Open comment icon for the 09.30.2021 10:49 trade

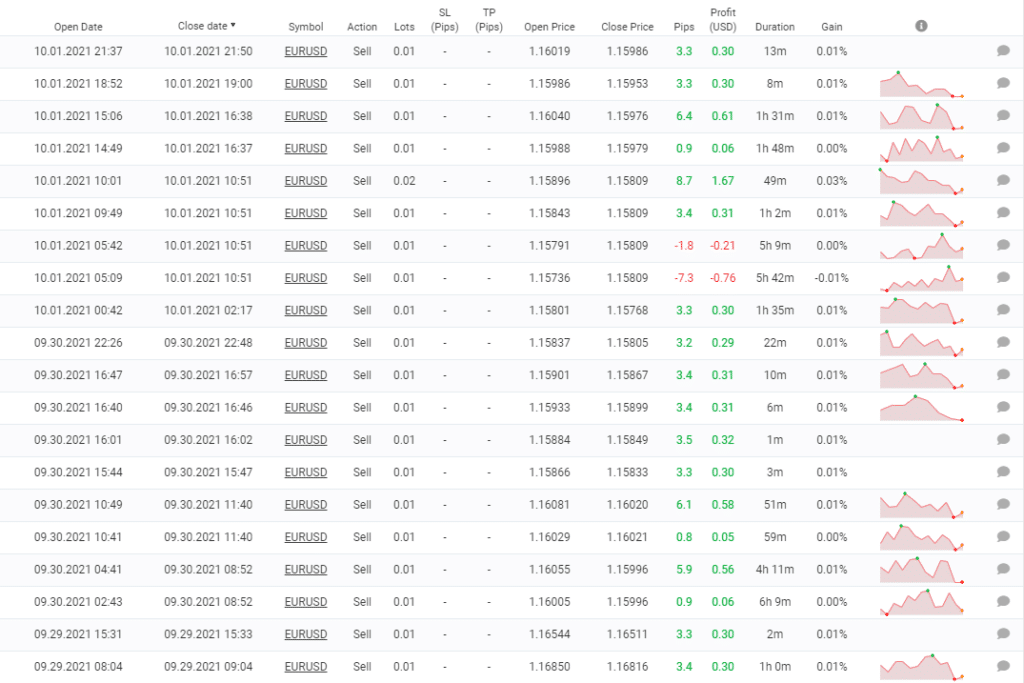1003,504
